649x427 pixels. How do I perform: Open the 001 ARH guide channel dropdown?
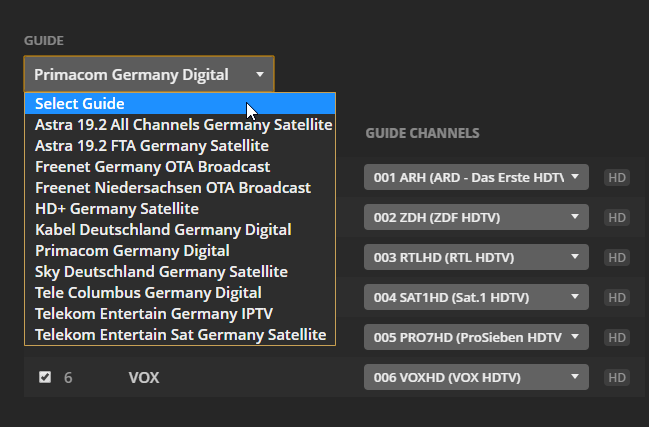pos(476,177)
